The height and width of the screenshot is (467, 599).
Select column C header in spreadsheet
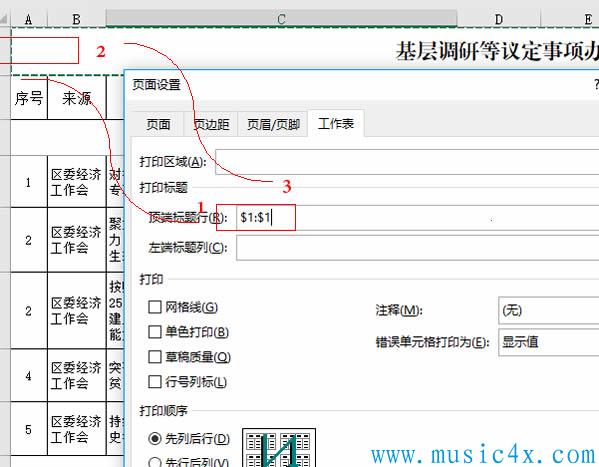(x=281, y=19)
